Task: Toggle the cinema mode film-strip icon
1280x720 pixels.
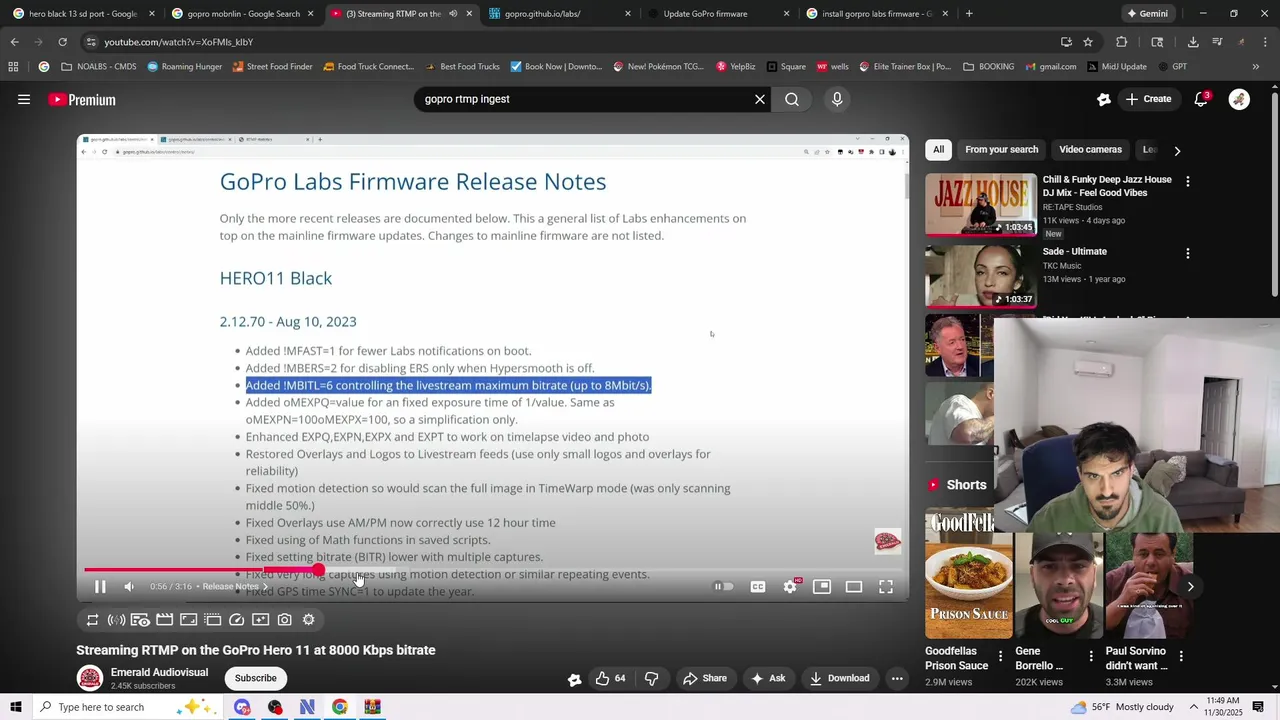Action: pos(164,620)
